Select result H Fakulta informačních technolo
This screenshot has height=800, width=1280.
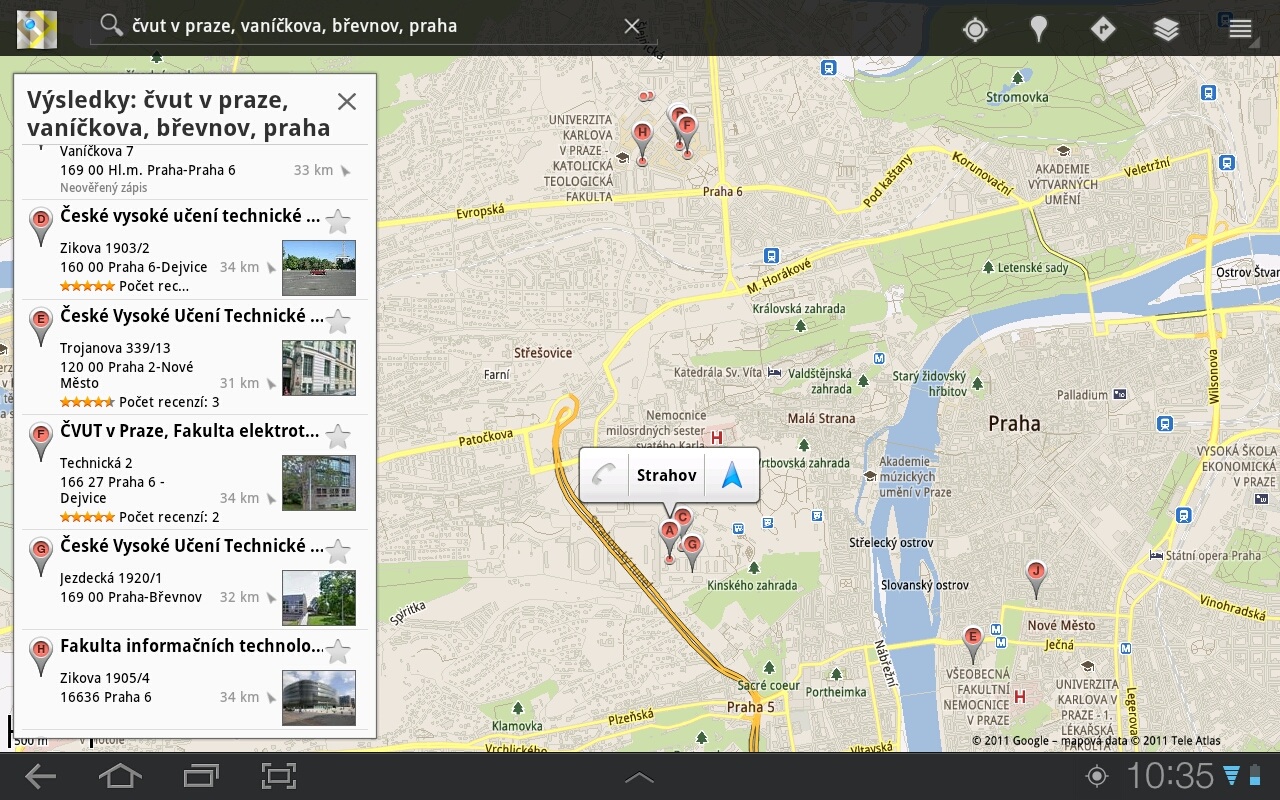coord(195,680)
